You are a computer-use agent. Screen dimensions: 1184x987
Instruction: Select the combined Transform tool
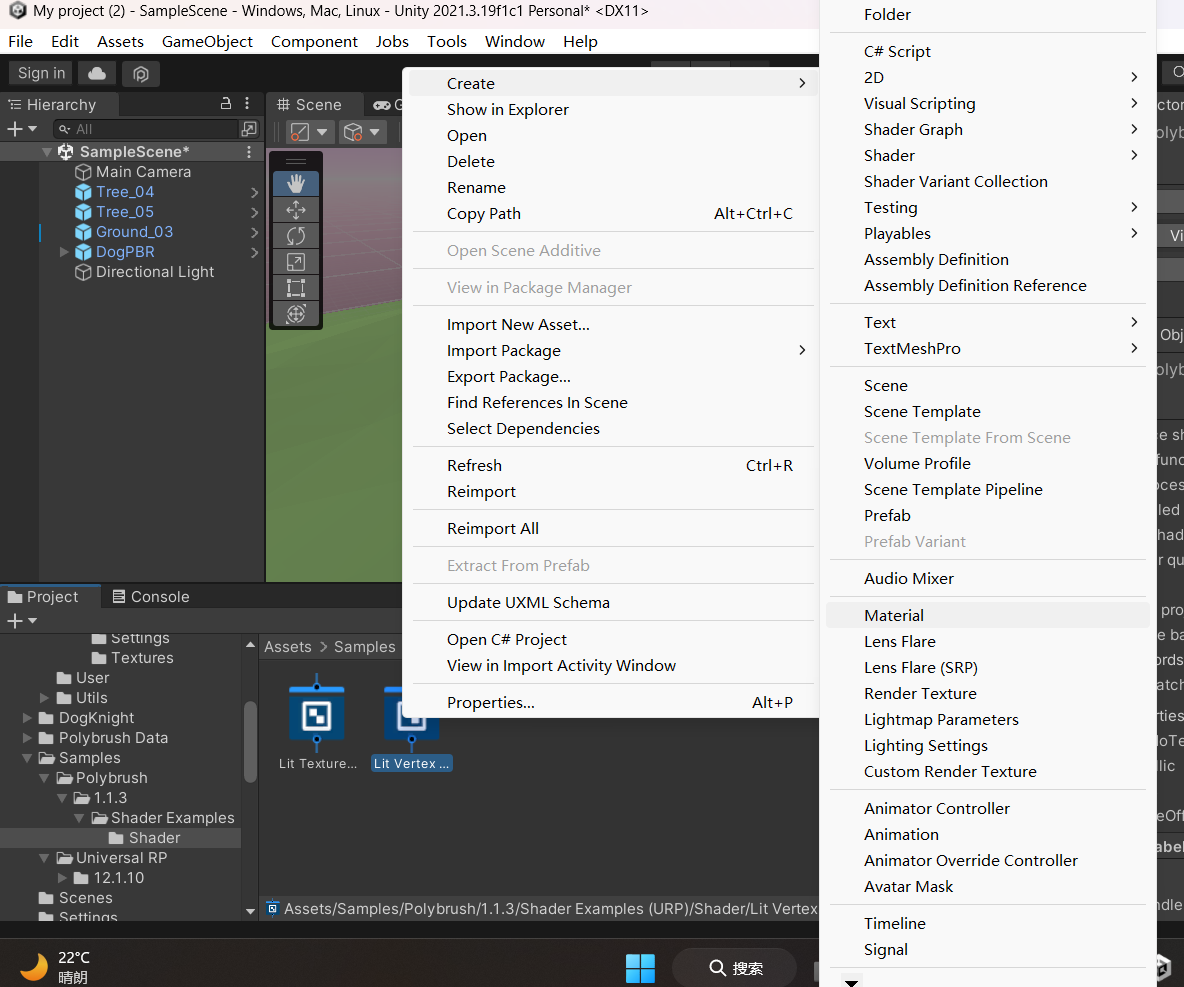pos(296,314)
